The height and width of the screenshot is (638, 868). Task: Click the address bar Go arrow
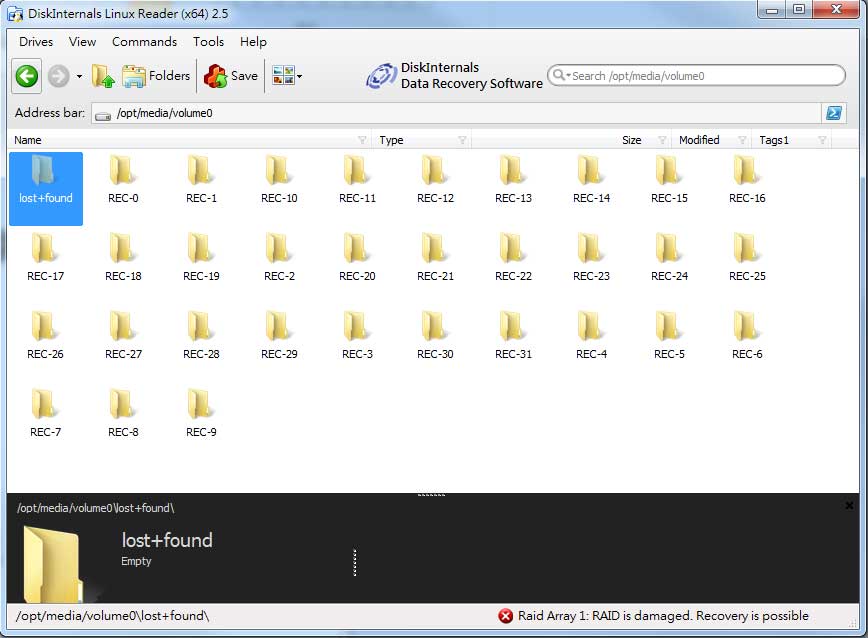coord(833,113)
